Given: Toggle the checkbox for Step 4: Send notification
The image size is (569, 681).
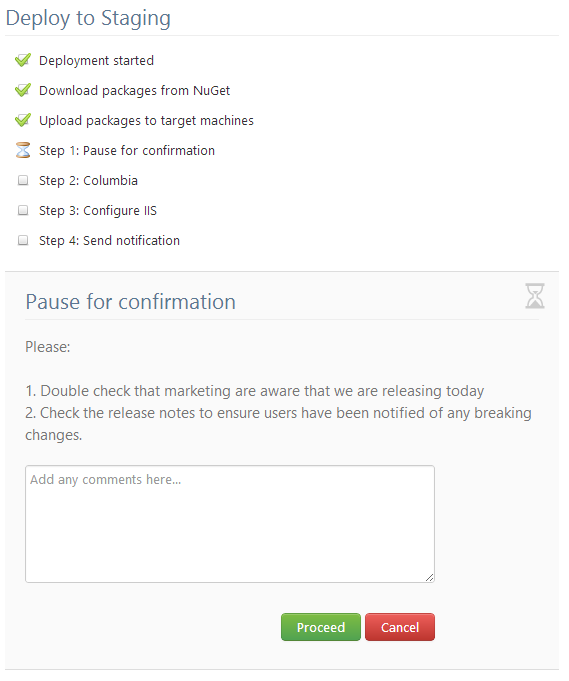Looking at the screenshot, I should [23, 240].
